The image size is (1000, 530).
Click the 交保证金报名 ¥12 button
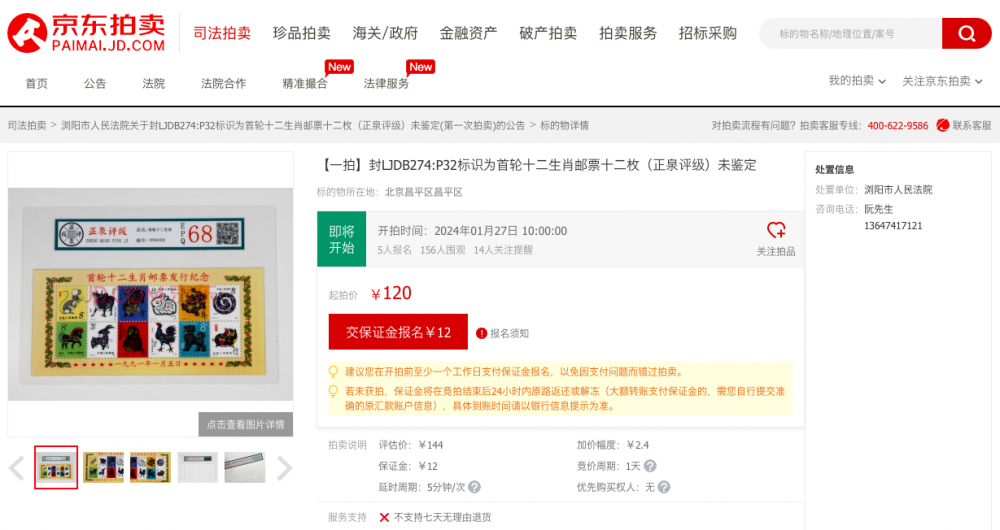[x=398, y=332]
